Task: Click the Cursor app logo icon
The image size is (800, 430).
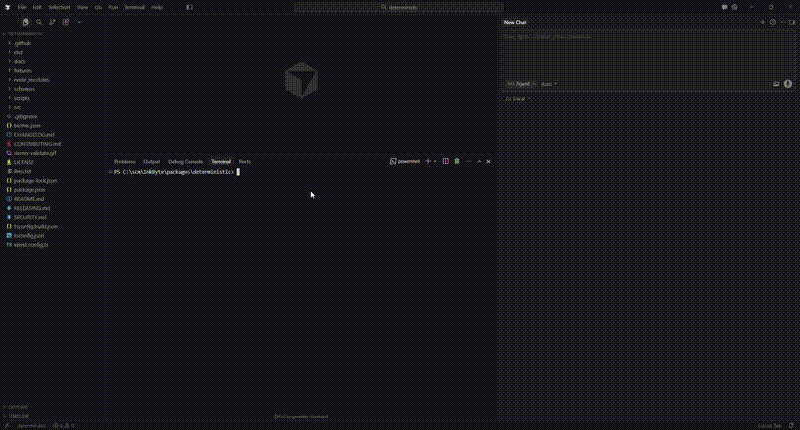Action: (7, 7)
